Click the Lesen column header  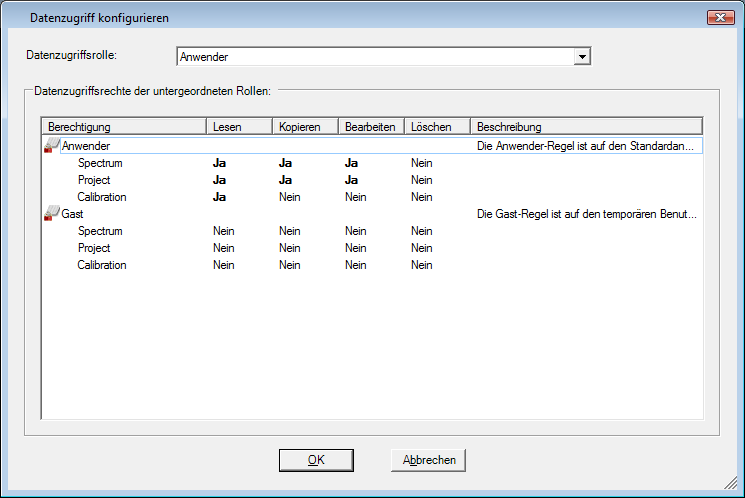pyautogui.click(x=239, y=127)
